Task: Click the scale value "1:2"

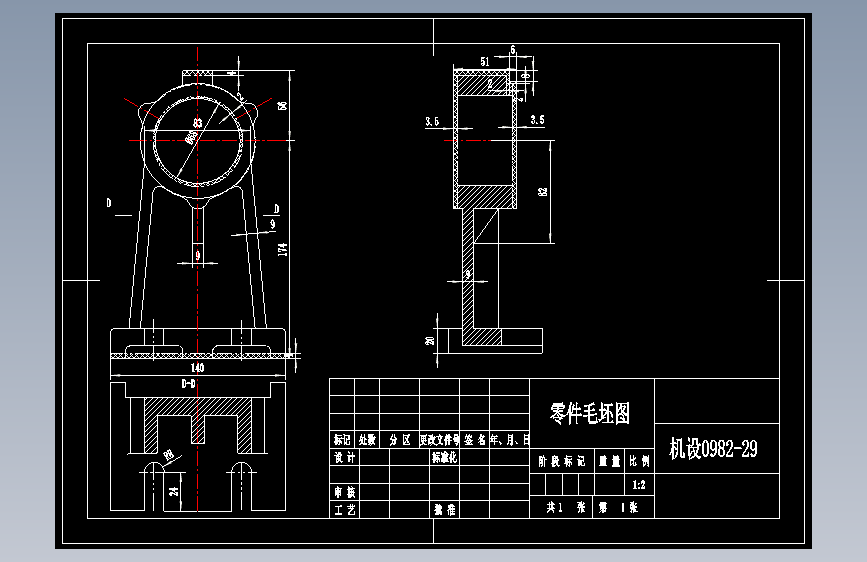Action: click(x=639, y=485)
